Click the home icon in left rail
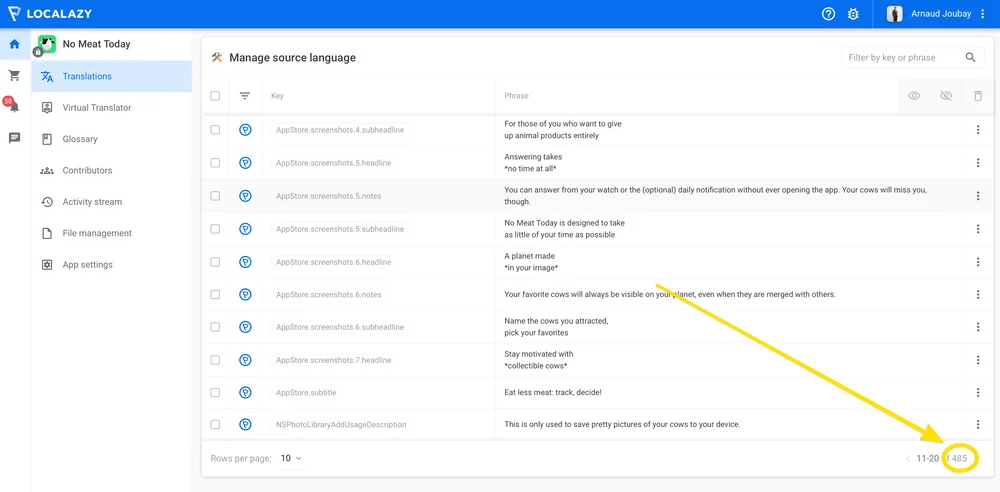The width and height of the screenshot is (1000, 492). 15,44
